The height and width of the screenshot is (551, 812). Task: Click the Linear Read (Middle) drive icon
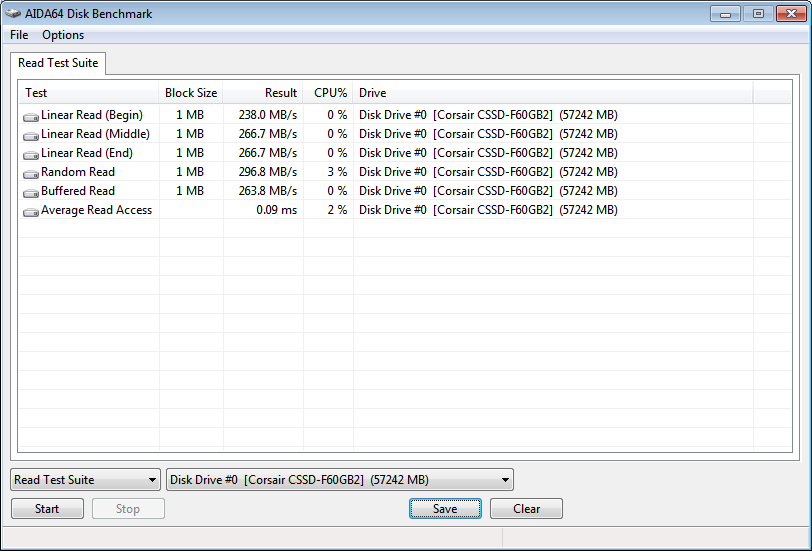tap(31, 136)
